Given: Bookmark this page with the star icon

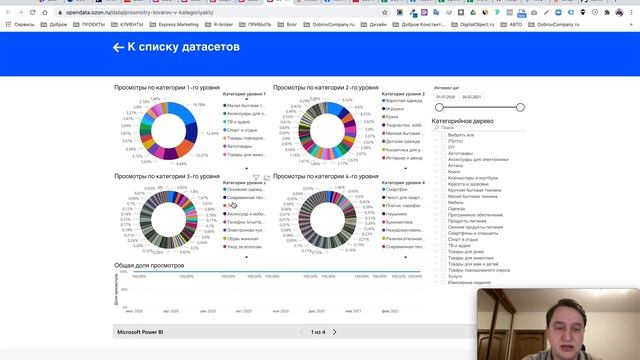Looking at the screenshot, I should (x=384, y=13).
